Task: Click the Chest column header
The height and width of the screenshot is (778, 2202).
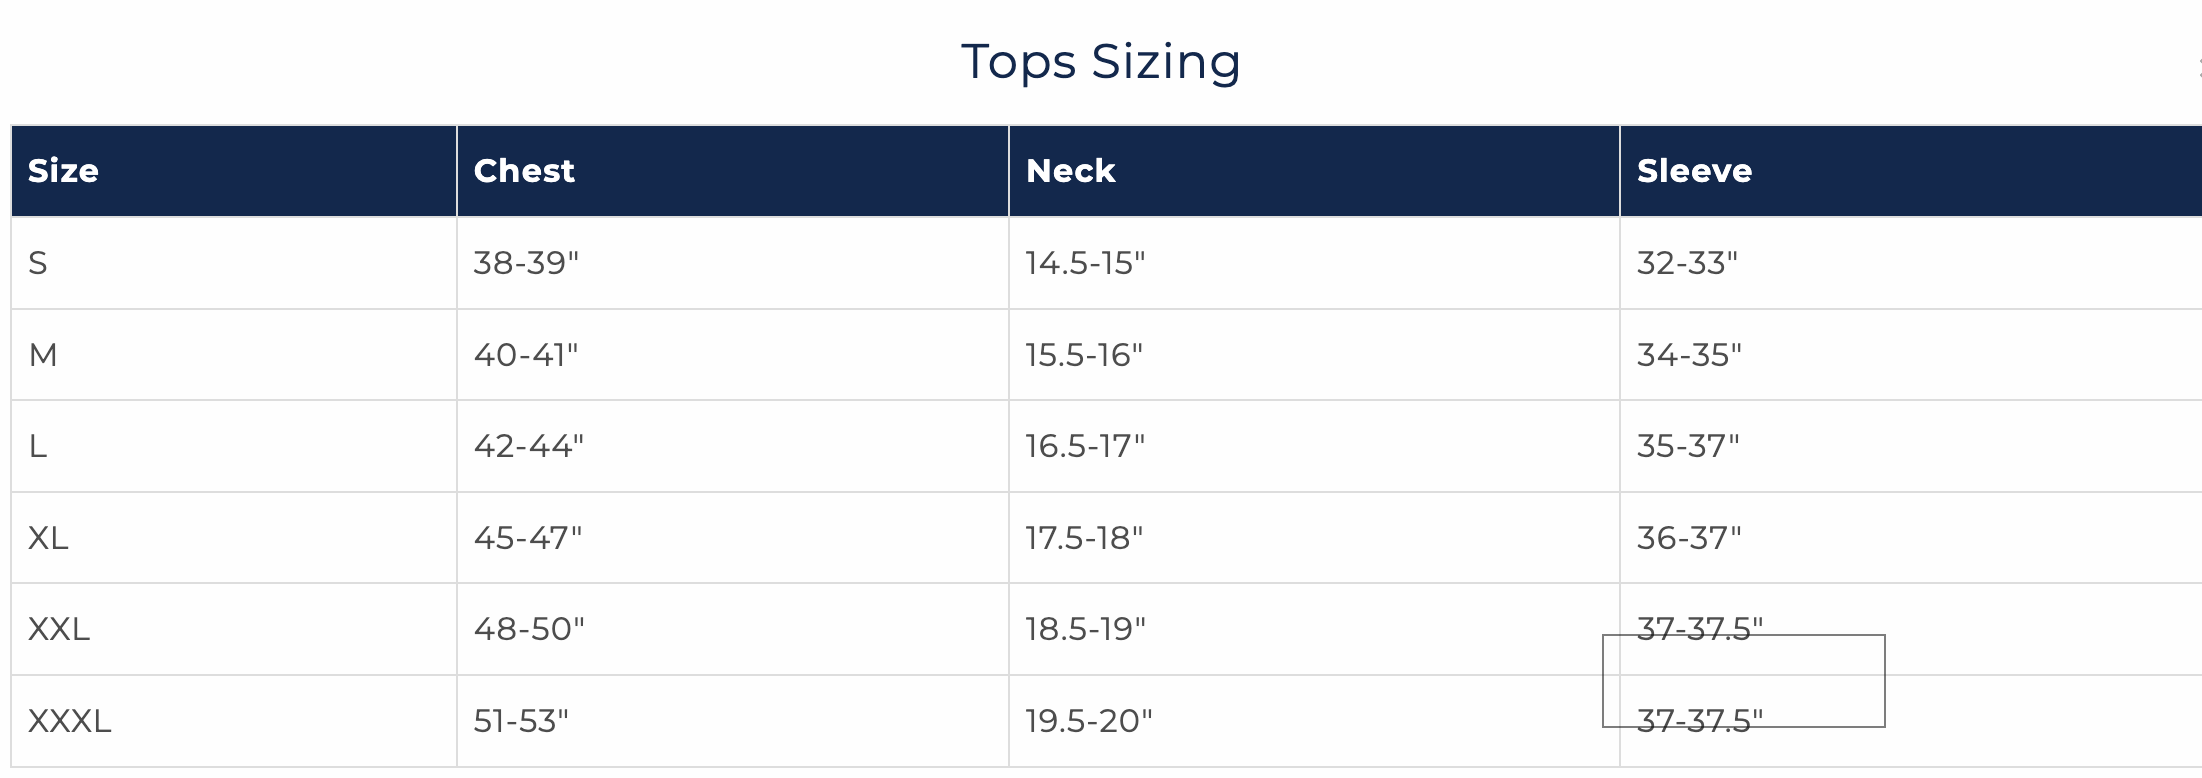Action: (x=524, y=171)
